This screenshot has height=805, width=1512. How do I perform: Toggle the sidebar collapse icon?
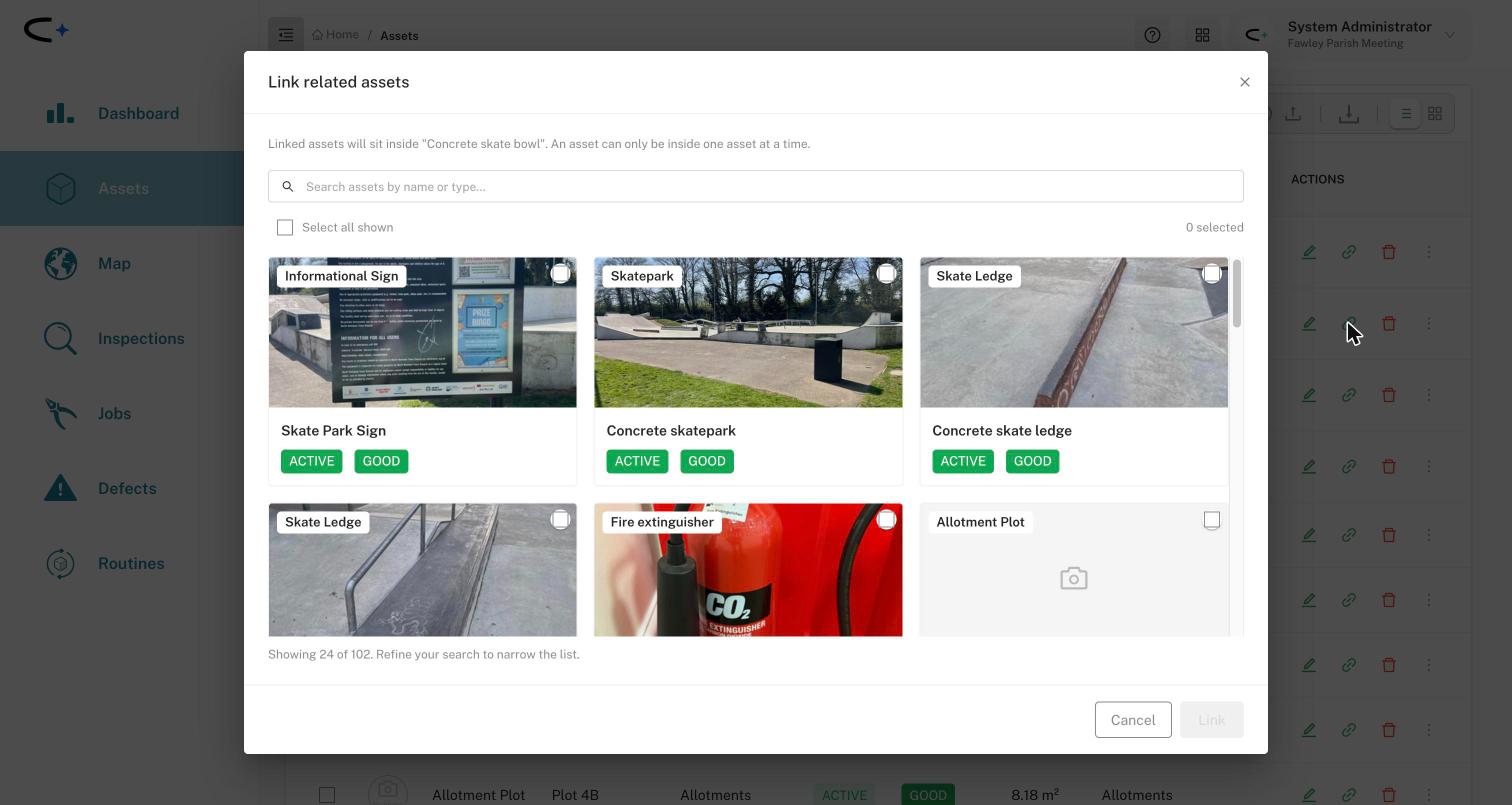click(x=286, y=35)
